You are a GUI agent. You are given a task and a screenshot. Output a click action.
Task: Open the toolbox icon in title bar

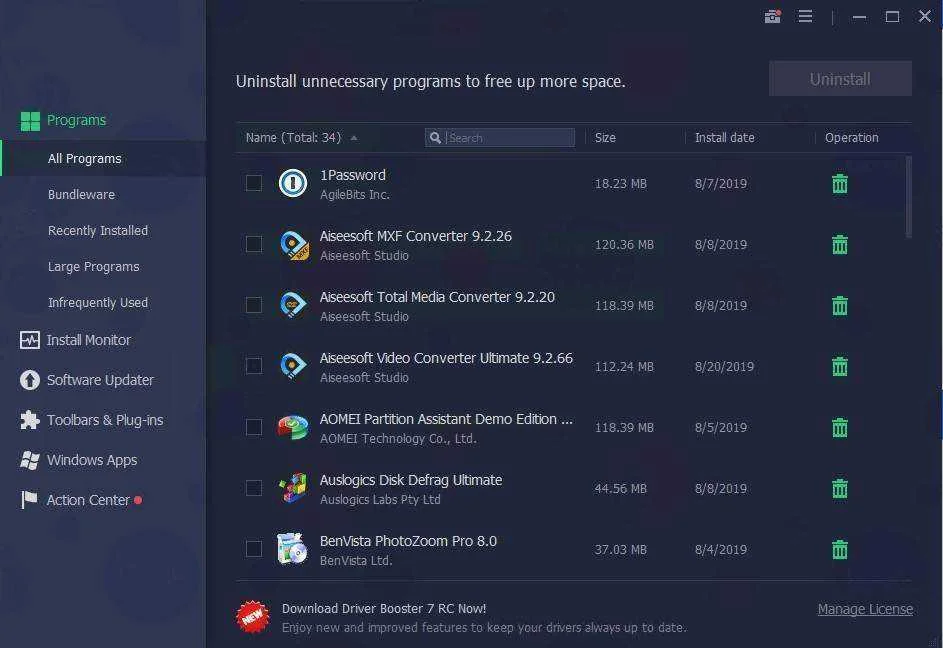coord(772,17)
